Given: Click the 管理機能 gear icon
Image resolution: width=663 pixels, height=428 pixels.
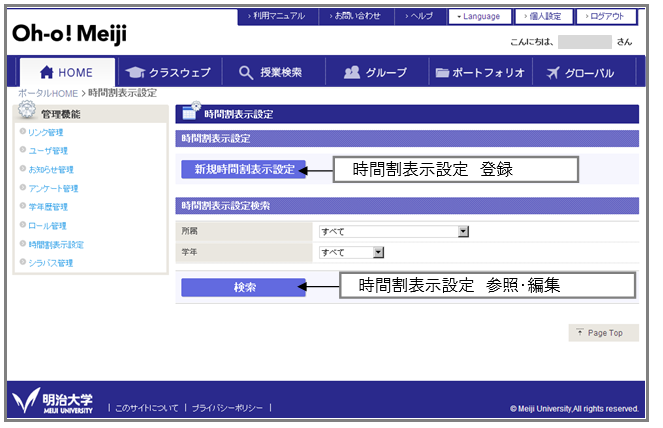Looking at the screenshot, I should click(27, 110).
